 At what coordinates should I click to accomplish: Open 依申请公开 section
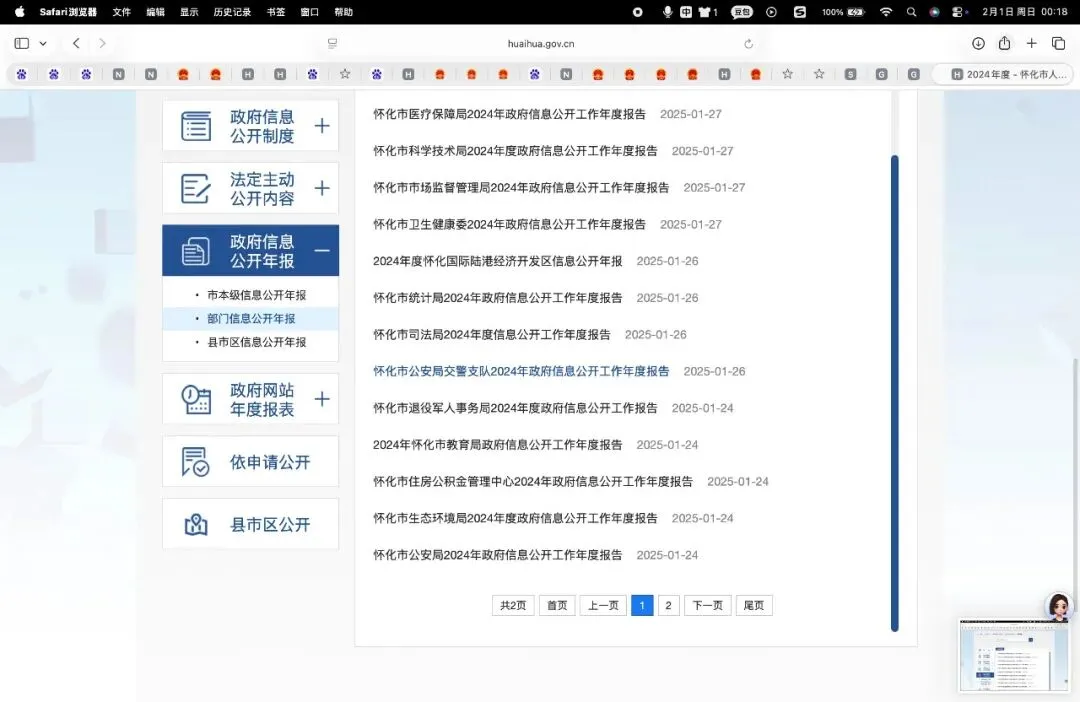[x=251, y=462]
